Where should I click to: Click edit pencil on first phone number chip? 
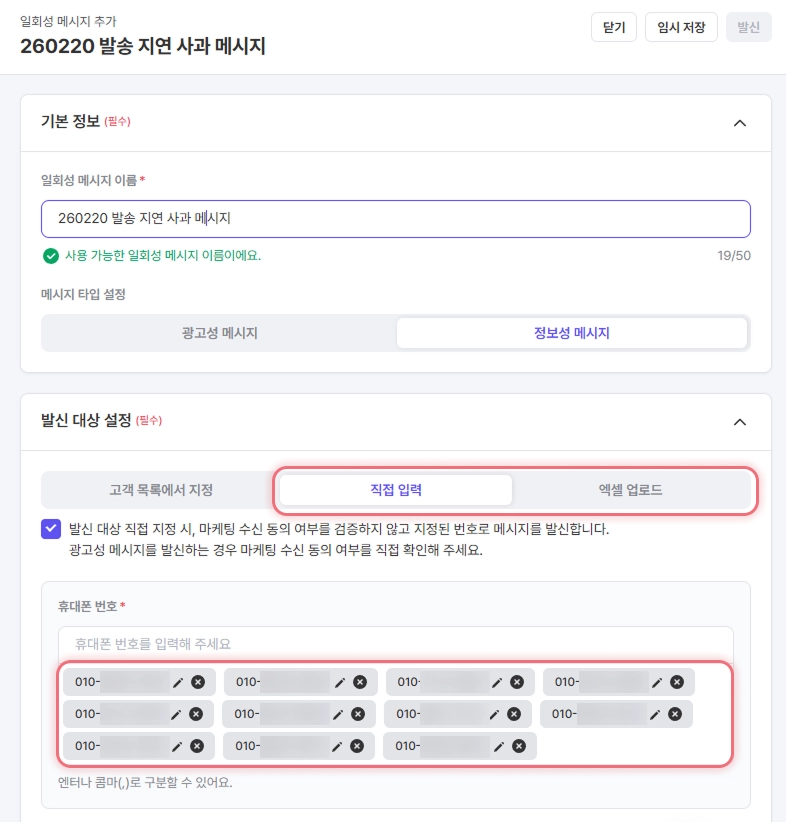(178, 682)
